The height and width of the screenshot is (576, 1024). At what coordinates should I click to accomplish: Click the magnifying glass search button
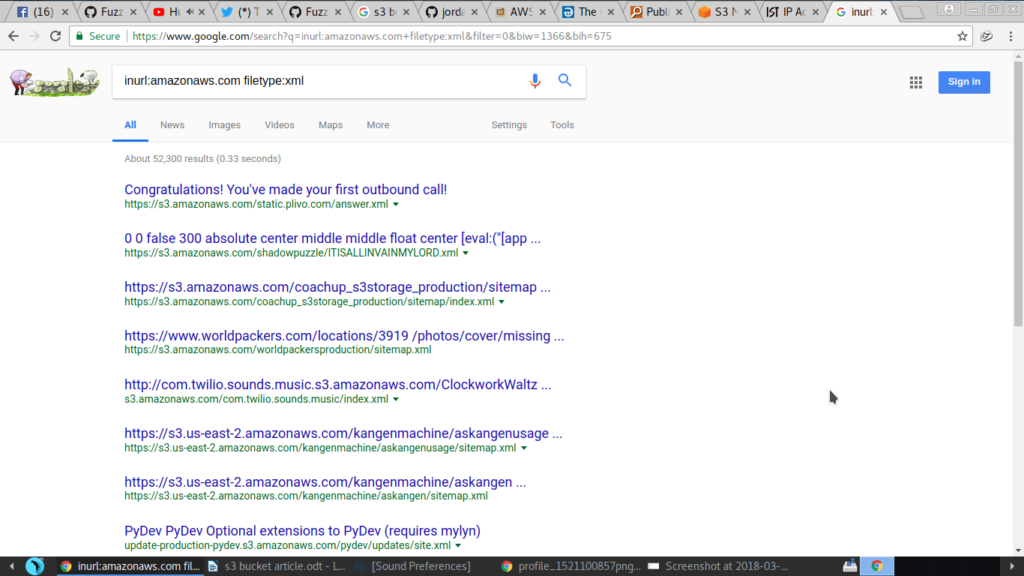point(565,81)
